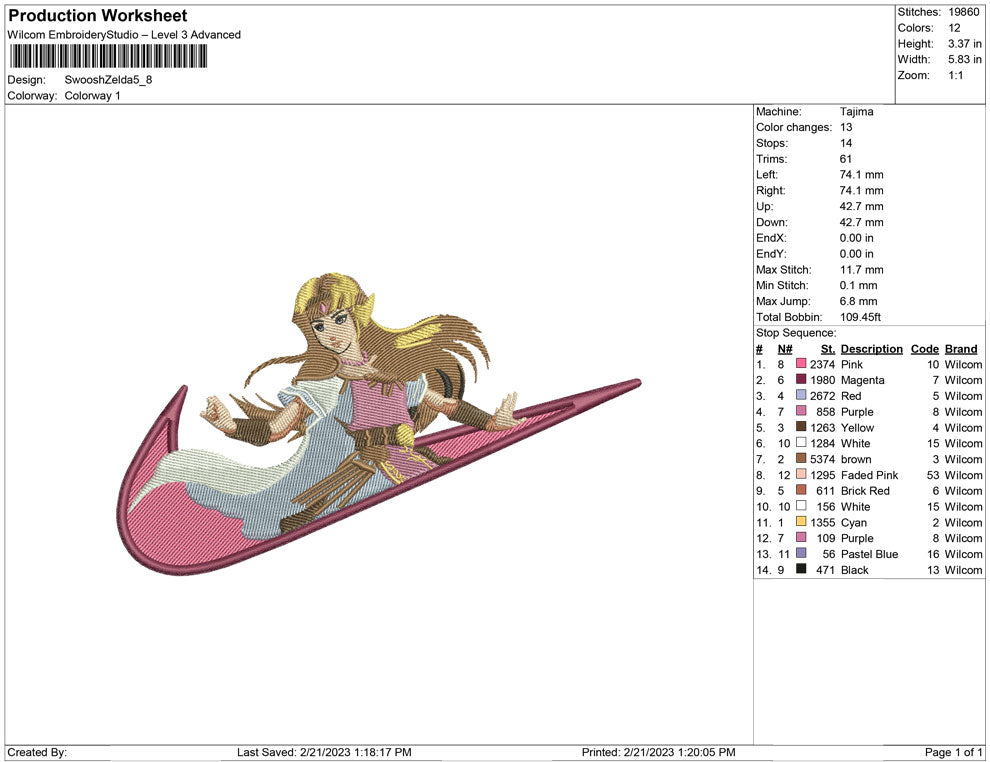Click the Cyan row yellow swatch
The width and height of the screenshot is (990, 762).
click(x=801, y=521)
